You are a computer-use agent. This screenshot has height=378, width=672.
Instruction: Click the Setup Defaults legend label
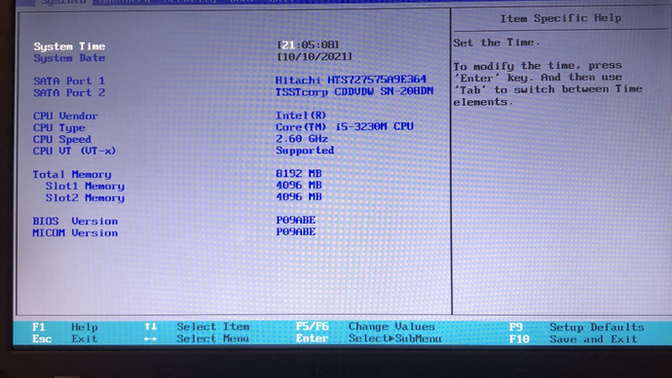(x=597, y=327)
